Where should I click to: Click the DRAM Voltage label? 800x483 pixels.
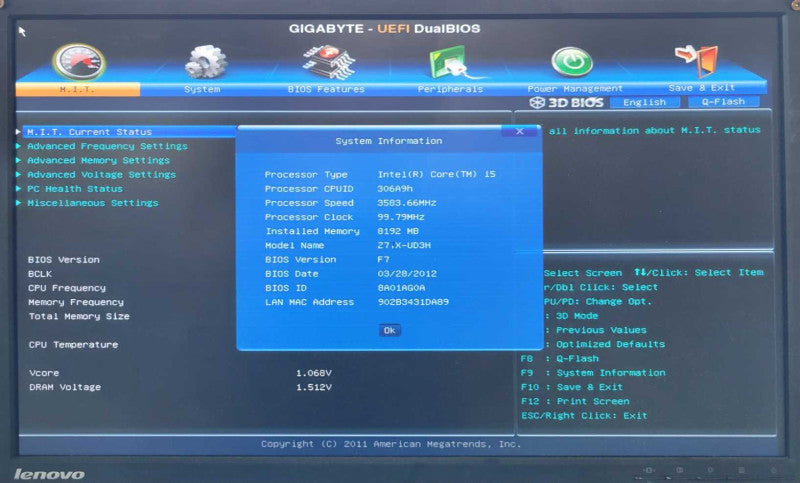tap(65, 387)
